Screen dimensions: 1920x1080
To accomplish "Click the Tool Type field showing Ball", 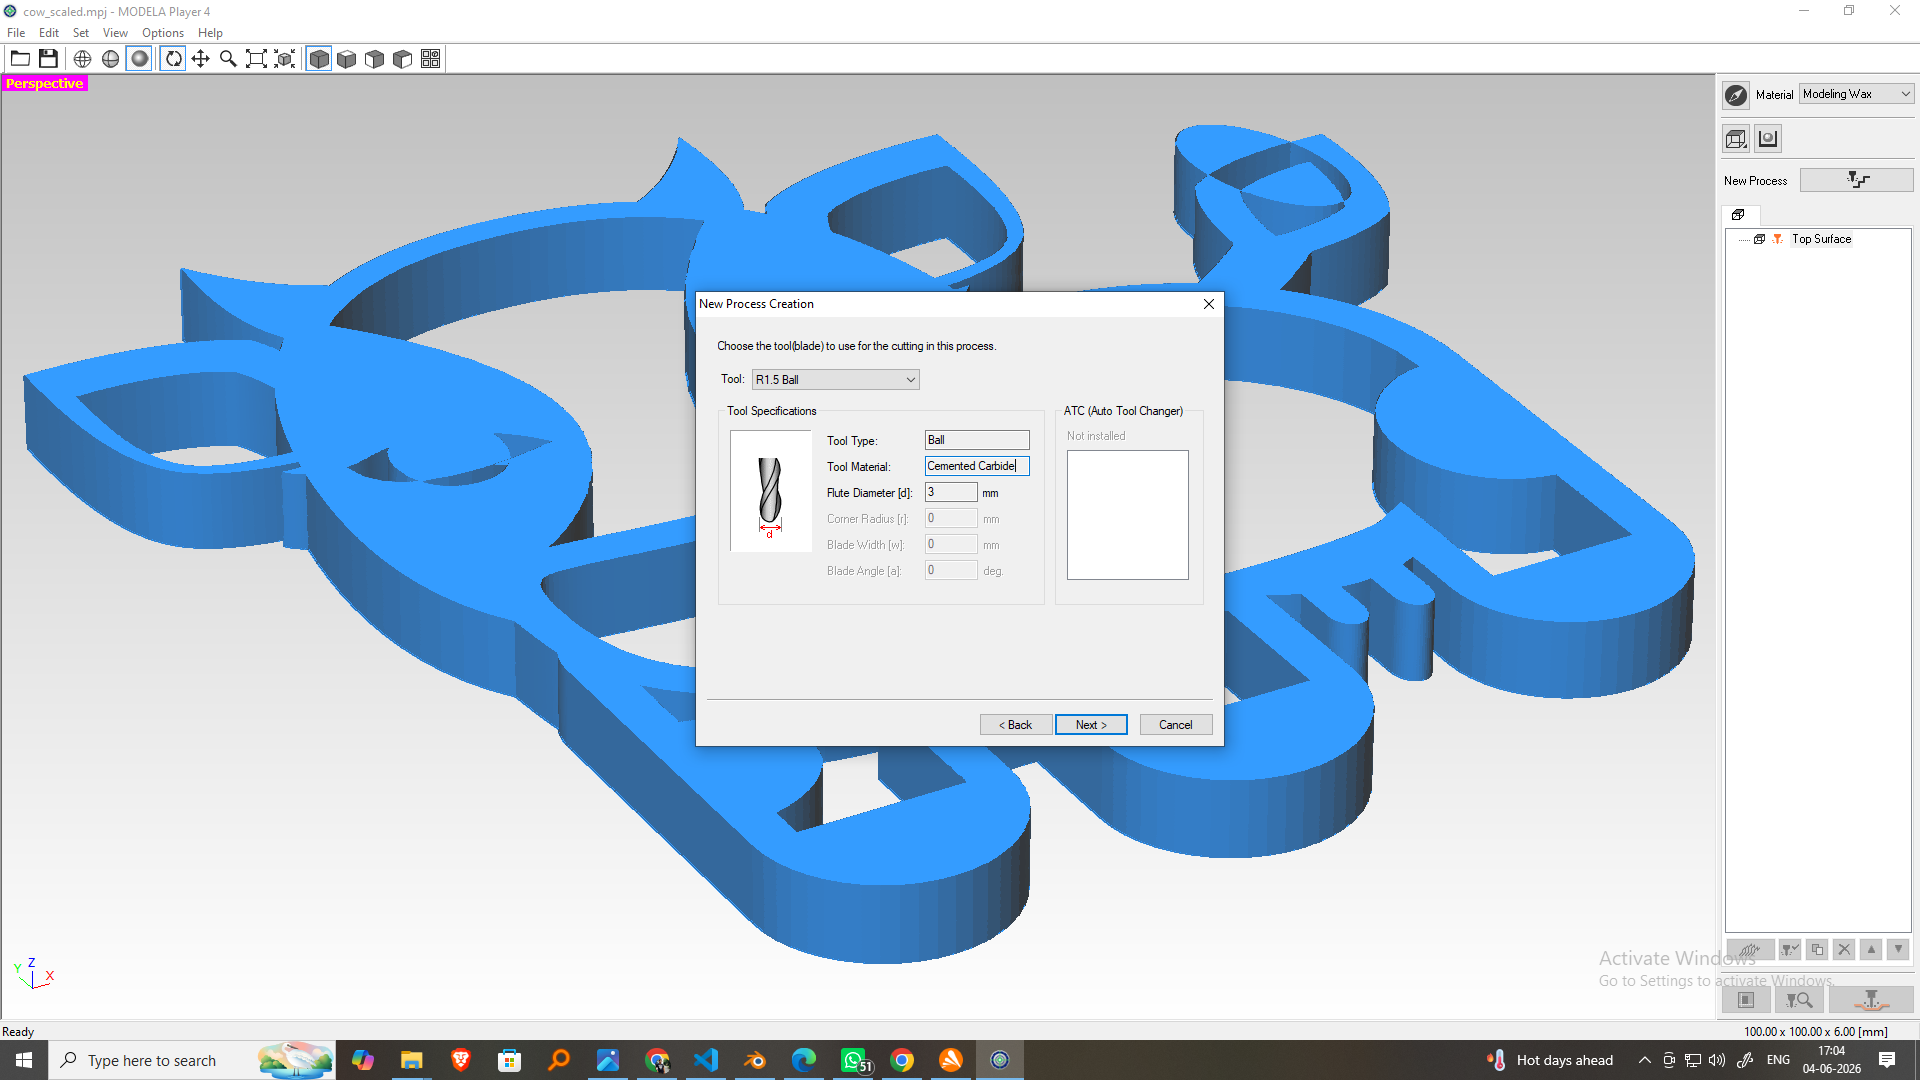I will 977,440.
